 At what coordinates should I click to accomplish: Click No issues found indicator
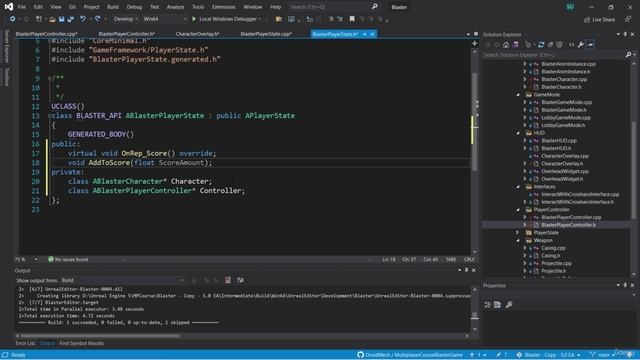click(x=68, y=259)
